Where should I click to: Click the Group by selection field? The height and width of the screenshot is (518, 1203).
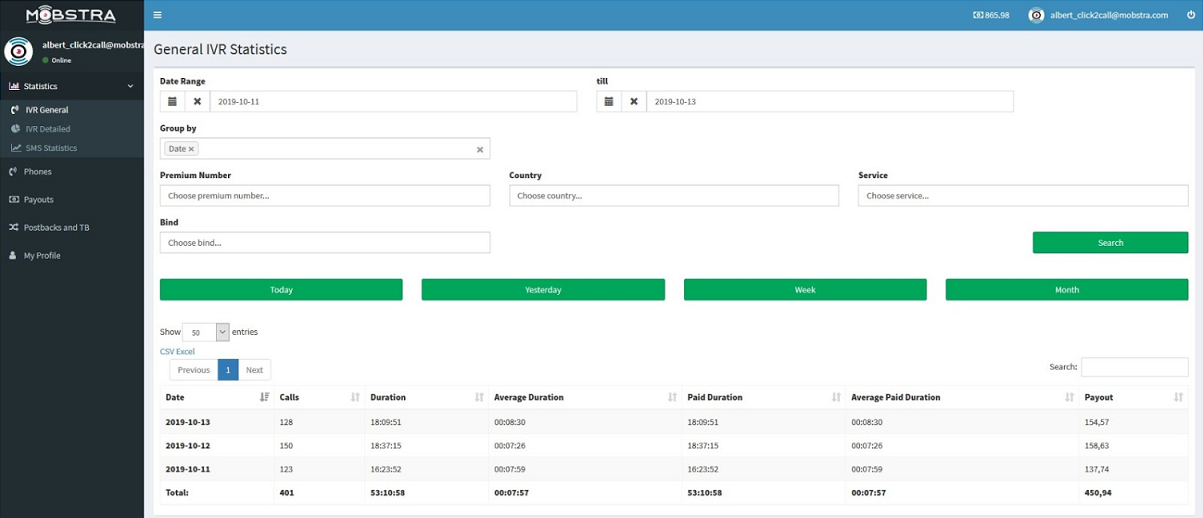click(x=325, y=148)
